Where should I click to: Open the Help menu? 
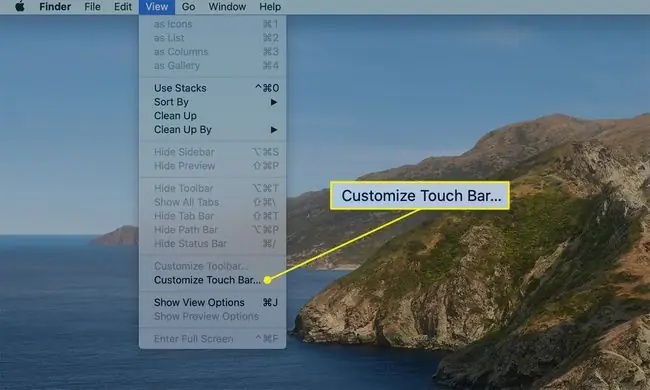coord(270,7)
